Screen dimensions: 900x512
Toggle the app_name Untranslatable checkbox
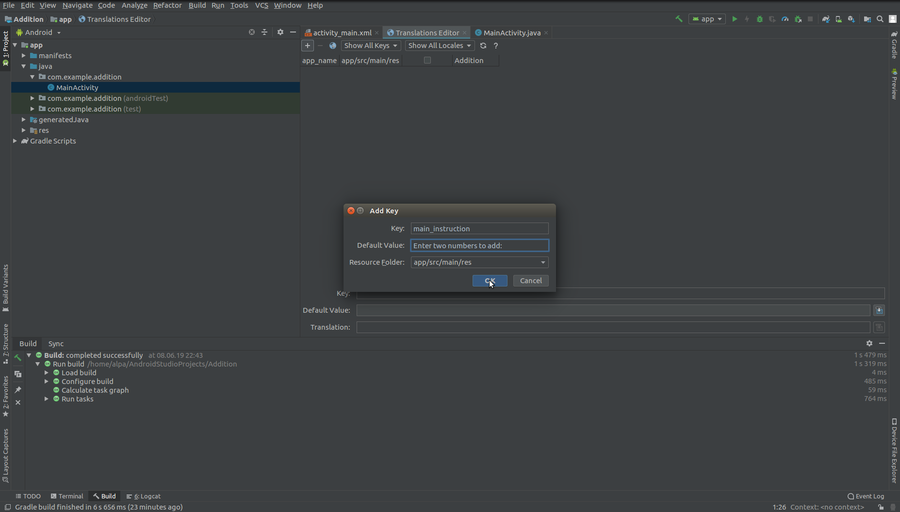click(x=427, y=60)
